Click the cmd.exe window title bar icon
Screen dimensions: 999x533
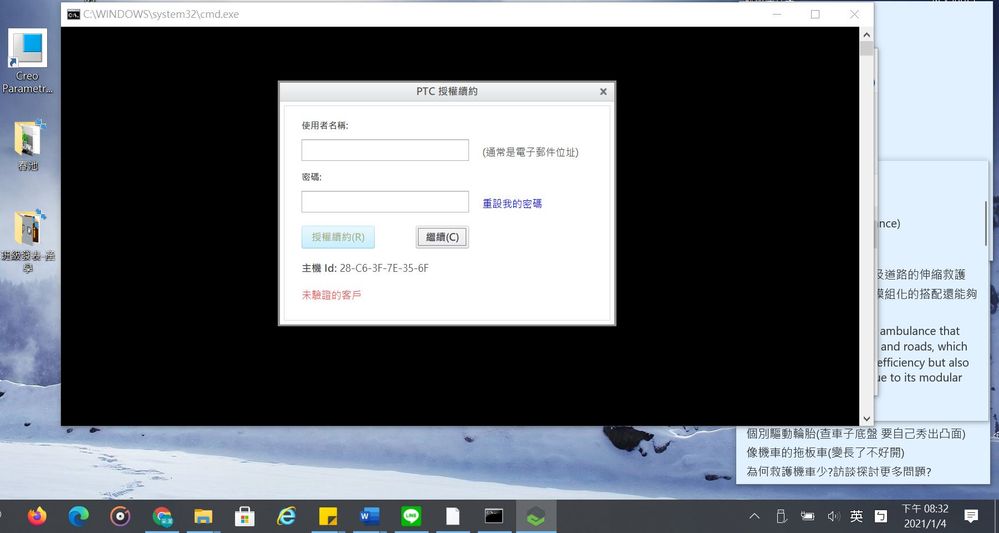73,14
